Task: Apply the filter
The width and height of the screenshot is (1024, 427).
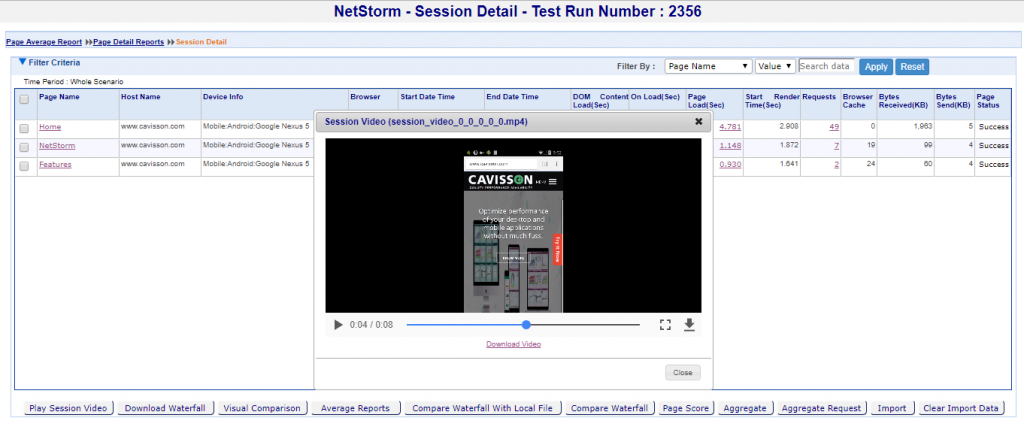Action: point(876,67)
